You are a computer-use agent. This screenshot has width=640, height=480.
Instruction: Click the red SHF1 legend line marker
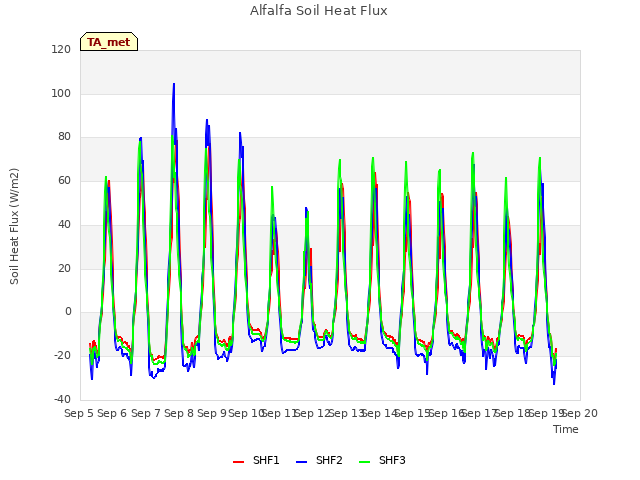[x=238, y=462]
